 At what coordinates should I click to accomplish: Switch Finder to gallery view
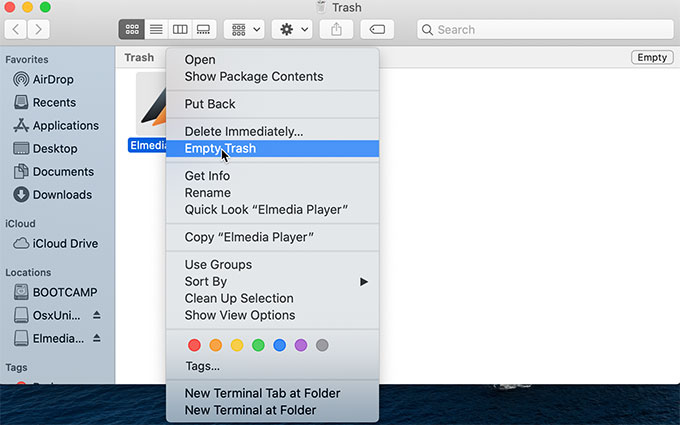(x=204, y=30)
